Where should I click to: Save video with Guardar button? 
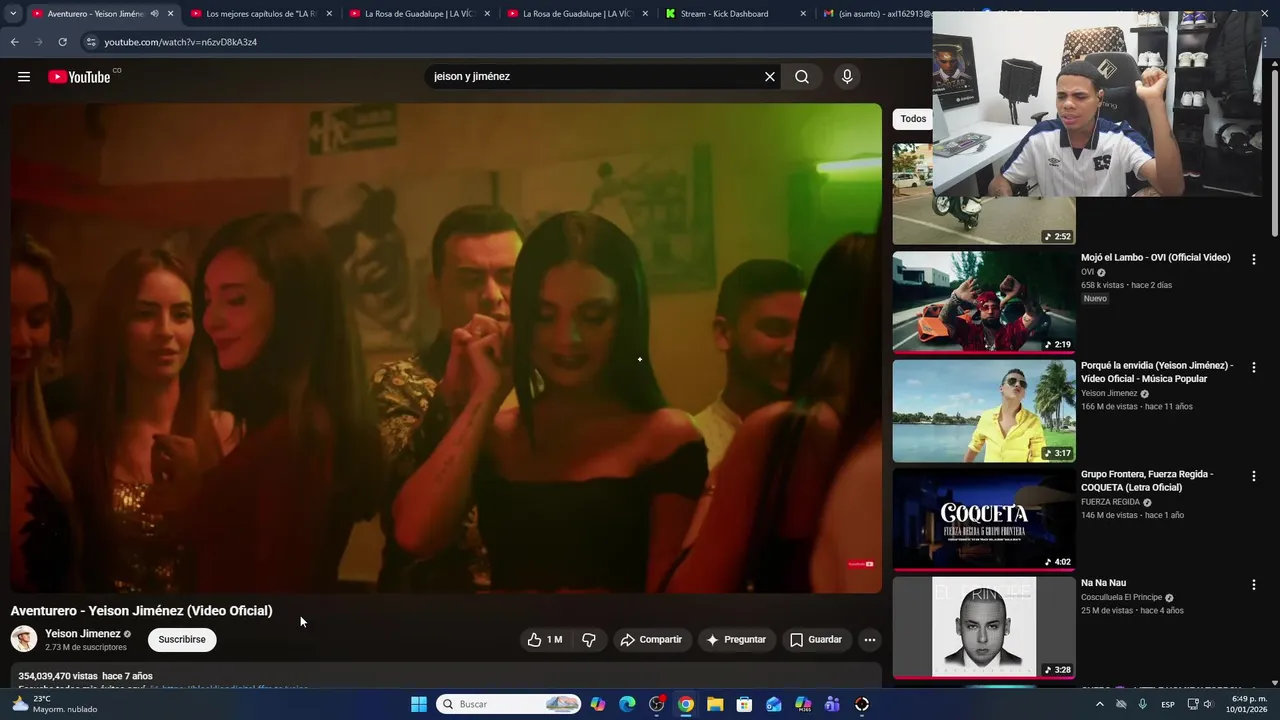[x=816, y=640]
